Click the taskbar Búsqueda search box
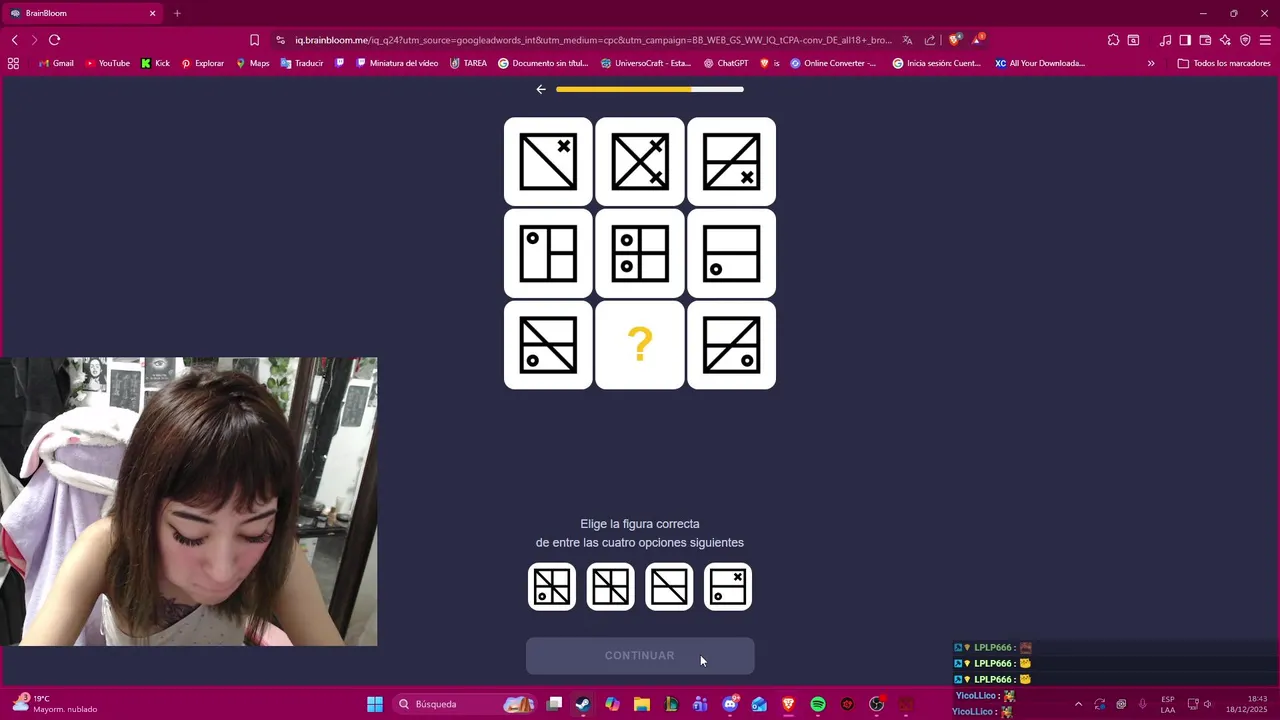 (465, 704)
